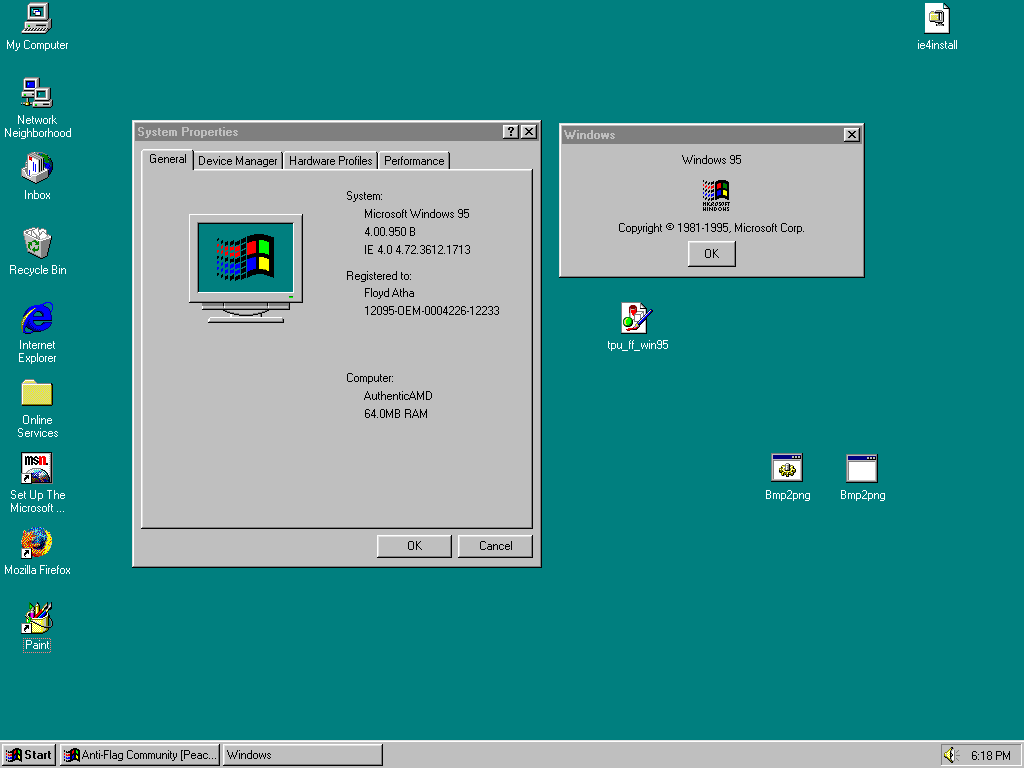Image resolution: width=1024 pixels, height=768 pixels.
Task: Click the volume speaker icon in tray
Action: click(950, 755)
